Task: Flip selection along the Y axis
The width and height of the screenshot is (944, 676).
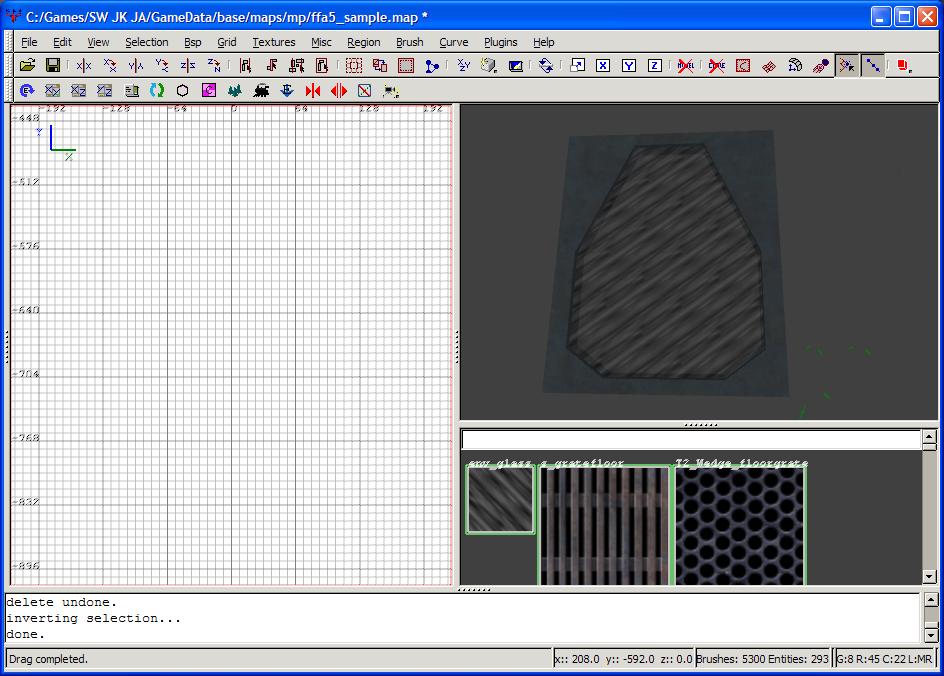Action: coord(135,65)
